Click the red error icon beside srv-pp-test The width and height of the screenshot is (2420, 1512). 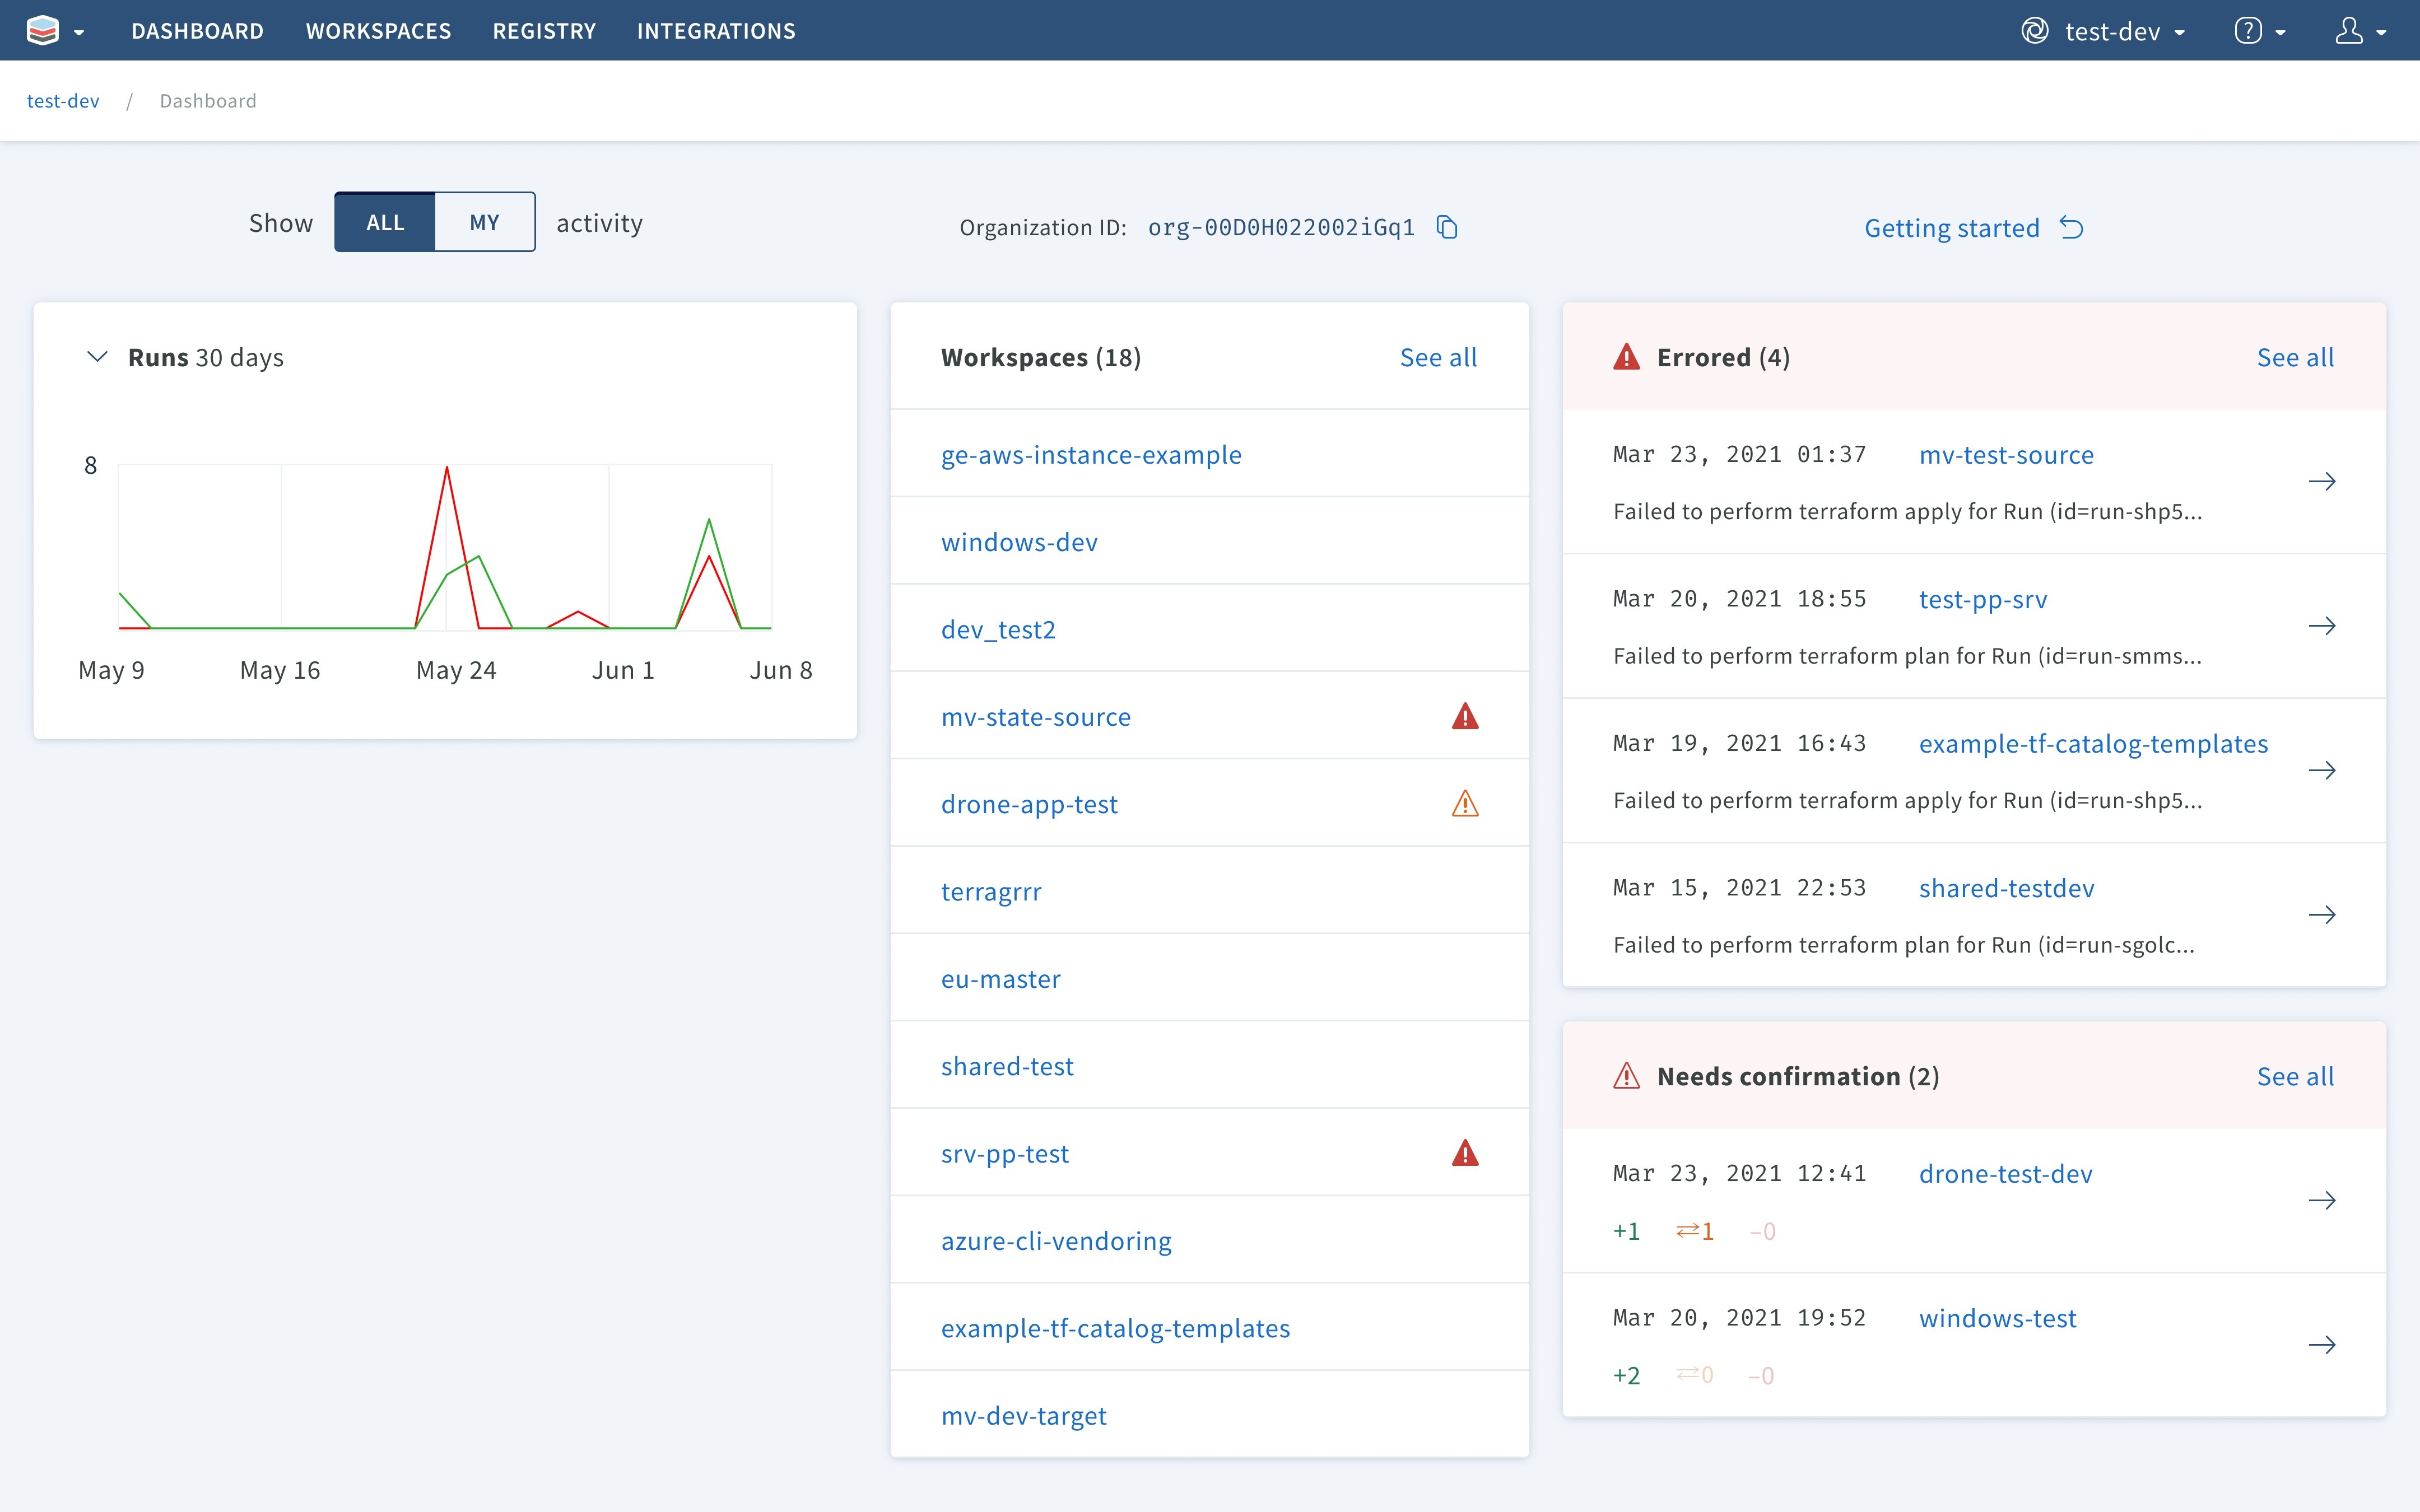(1464, 1153)
